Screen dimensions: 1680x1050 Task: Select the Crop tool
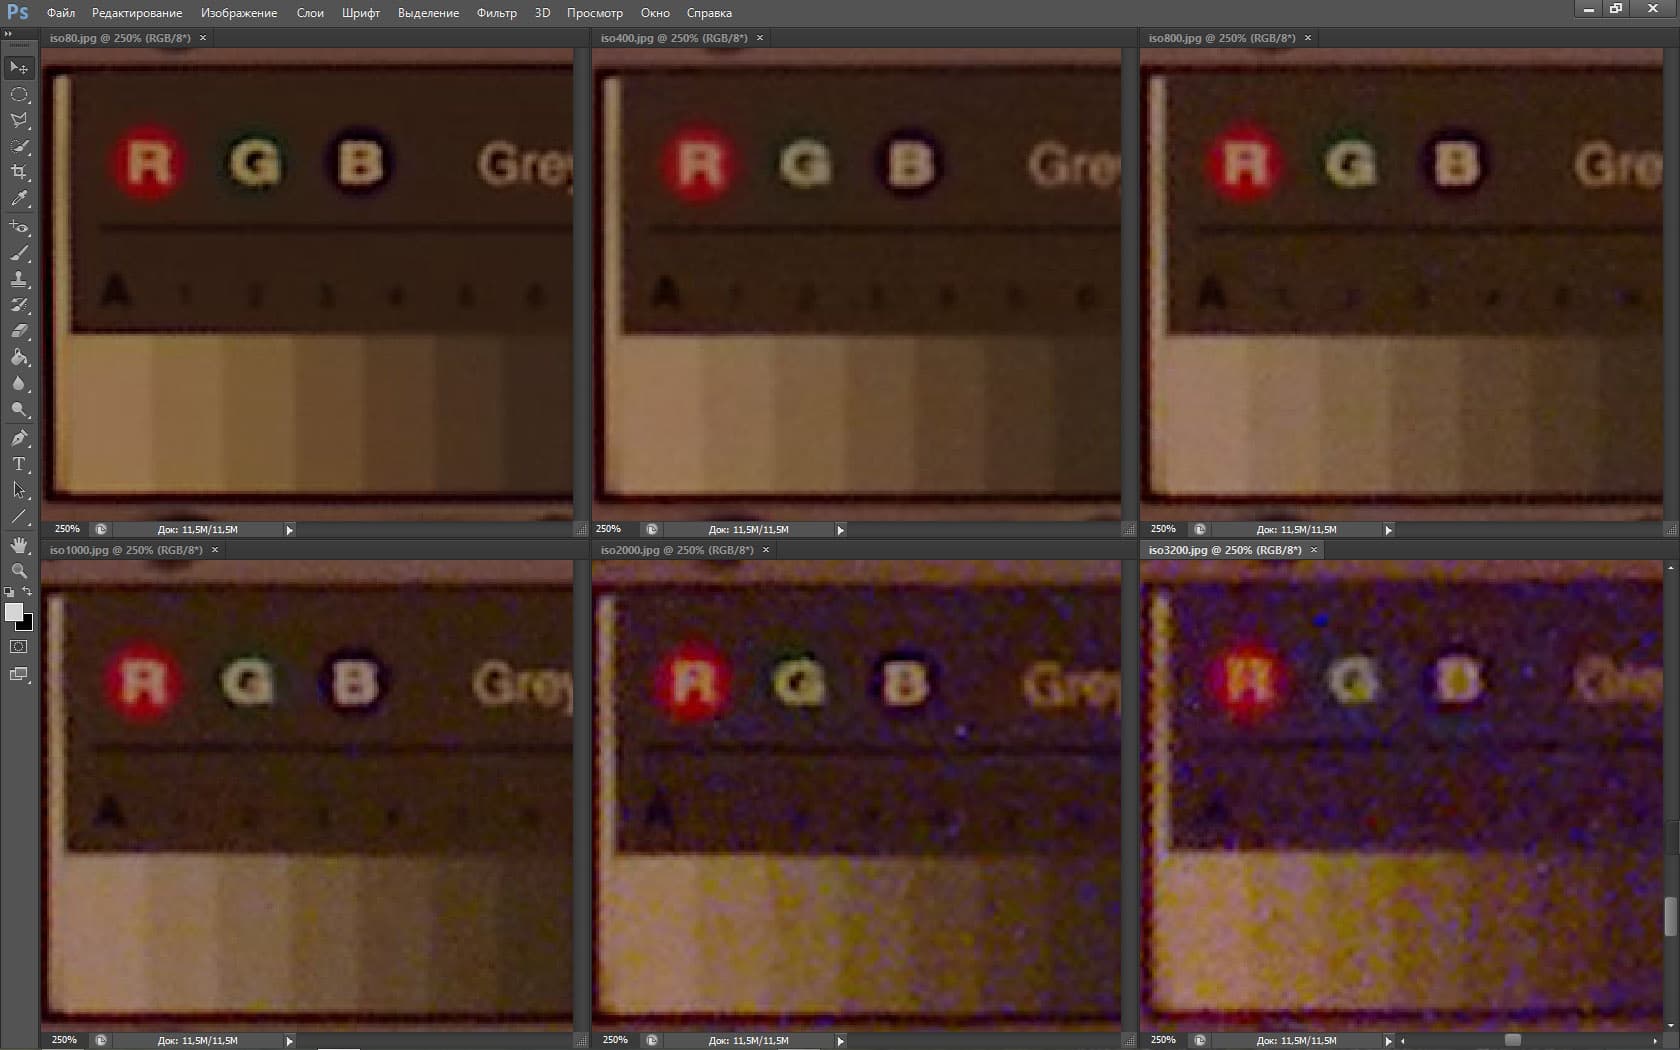pos(19,172)
